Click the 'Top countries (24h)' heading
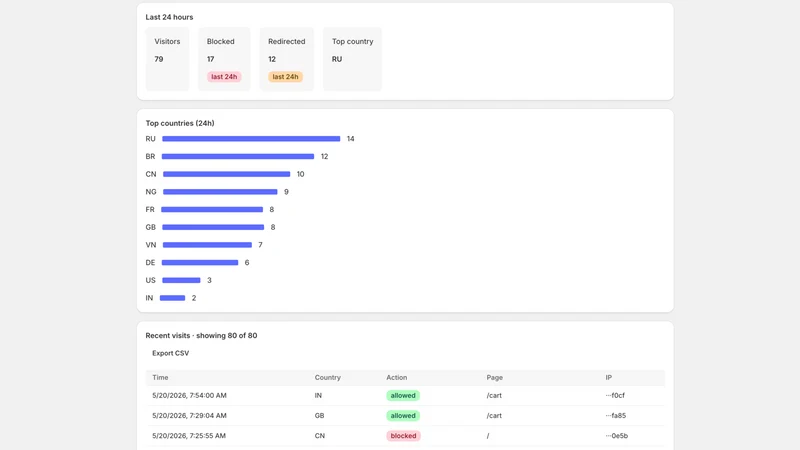Viewport: 800px width, 450px height. coord(180,123)
